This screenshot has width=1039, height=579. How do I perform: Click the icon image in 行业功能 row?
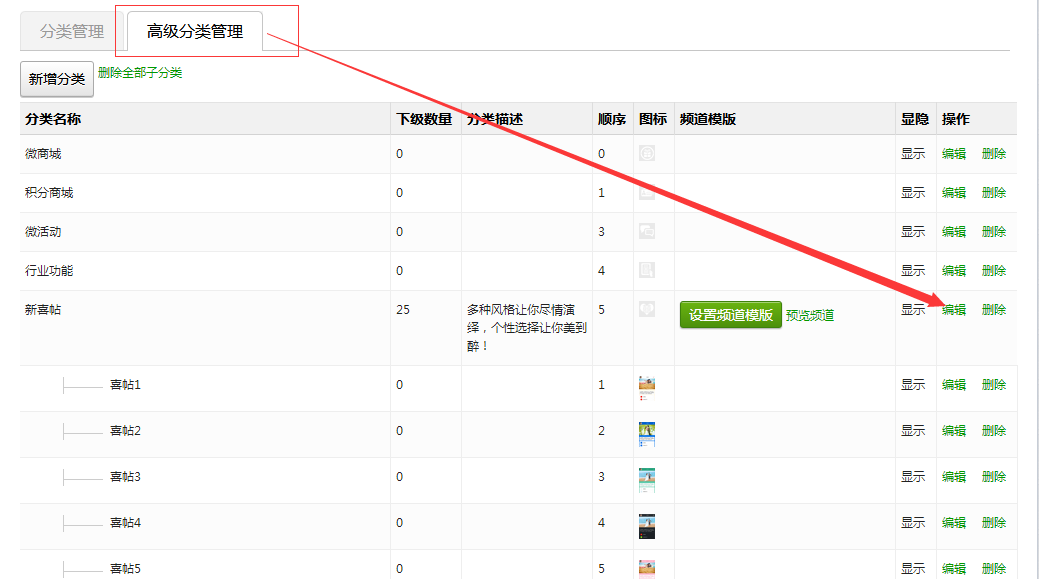point(647,270)
